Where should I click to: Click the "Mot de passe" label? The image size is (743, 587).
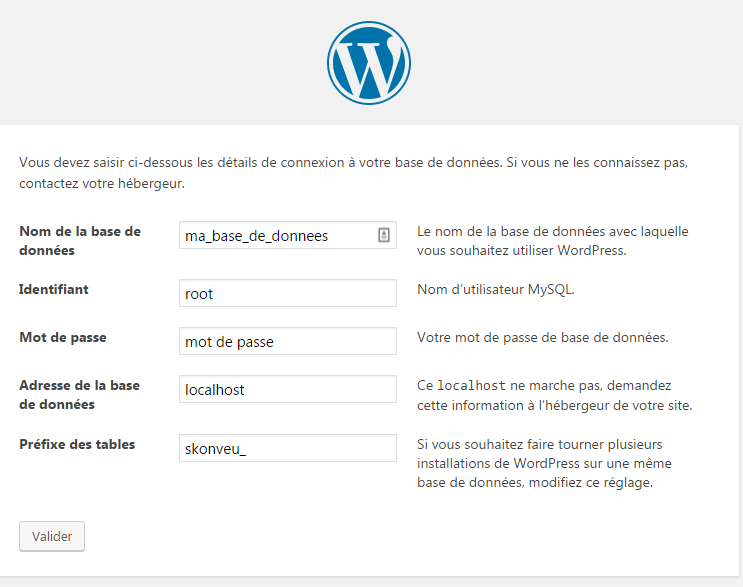[x=63, y=337]
